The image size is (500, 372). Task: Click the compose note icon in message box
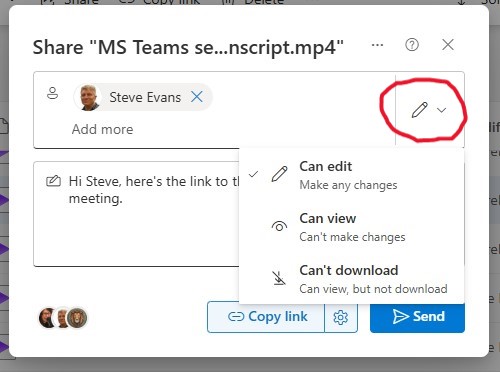pyautogui.click(x=53, y=181)
